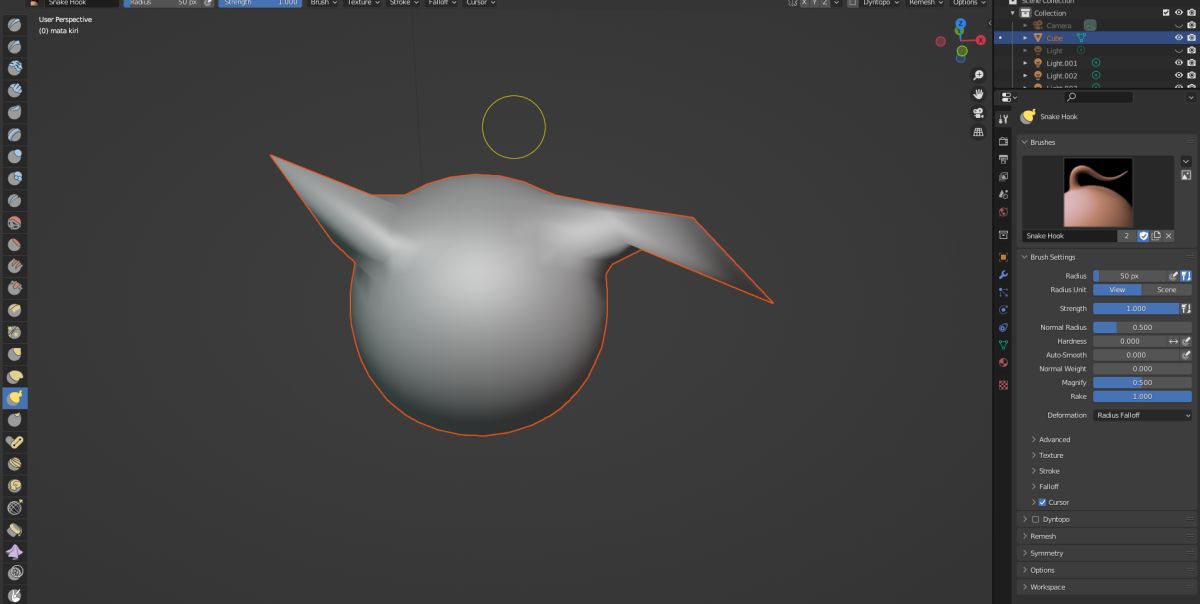
Task: Select the Simplify sculpt brush
Action: pyautogui.click(x=15, y=574)
